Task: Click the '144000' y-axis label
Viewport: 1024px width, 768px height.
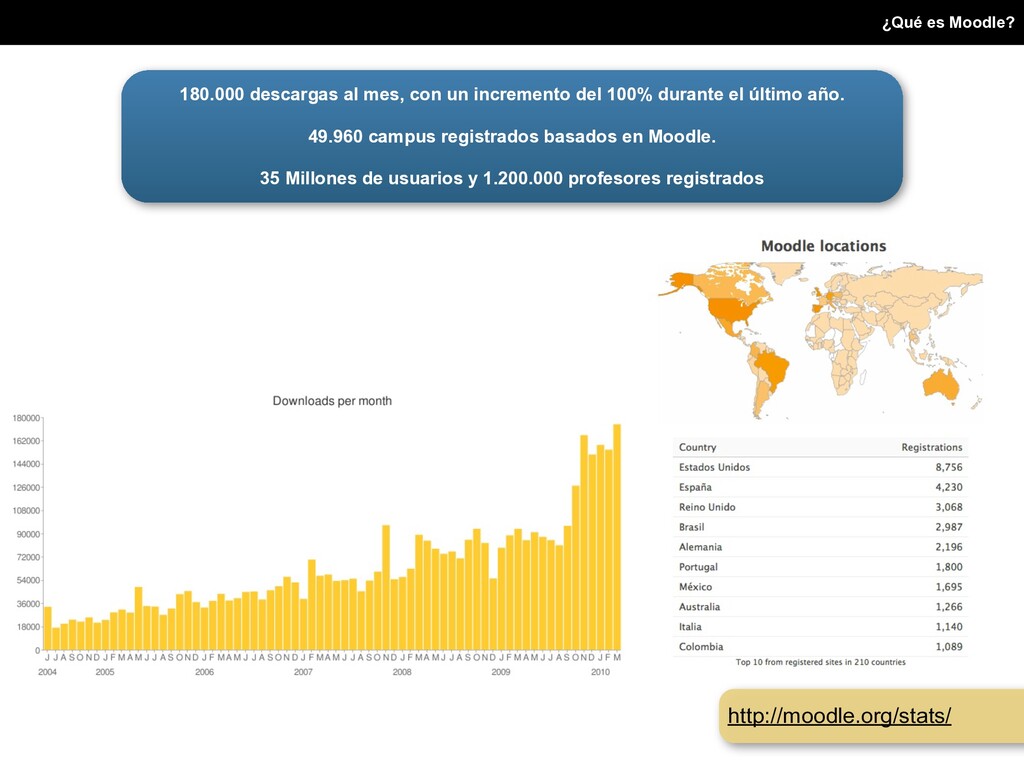Action: (26, 464)
